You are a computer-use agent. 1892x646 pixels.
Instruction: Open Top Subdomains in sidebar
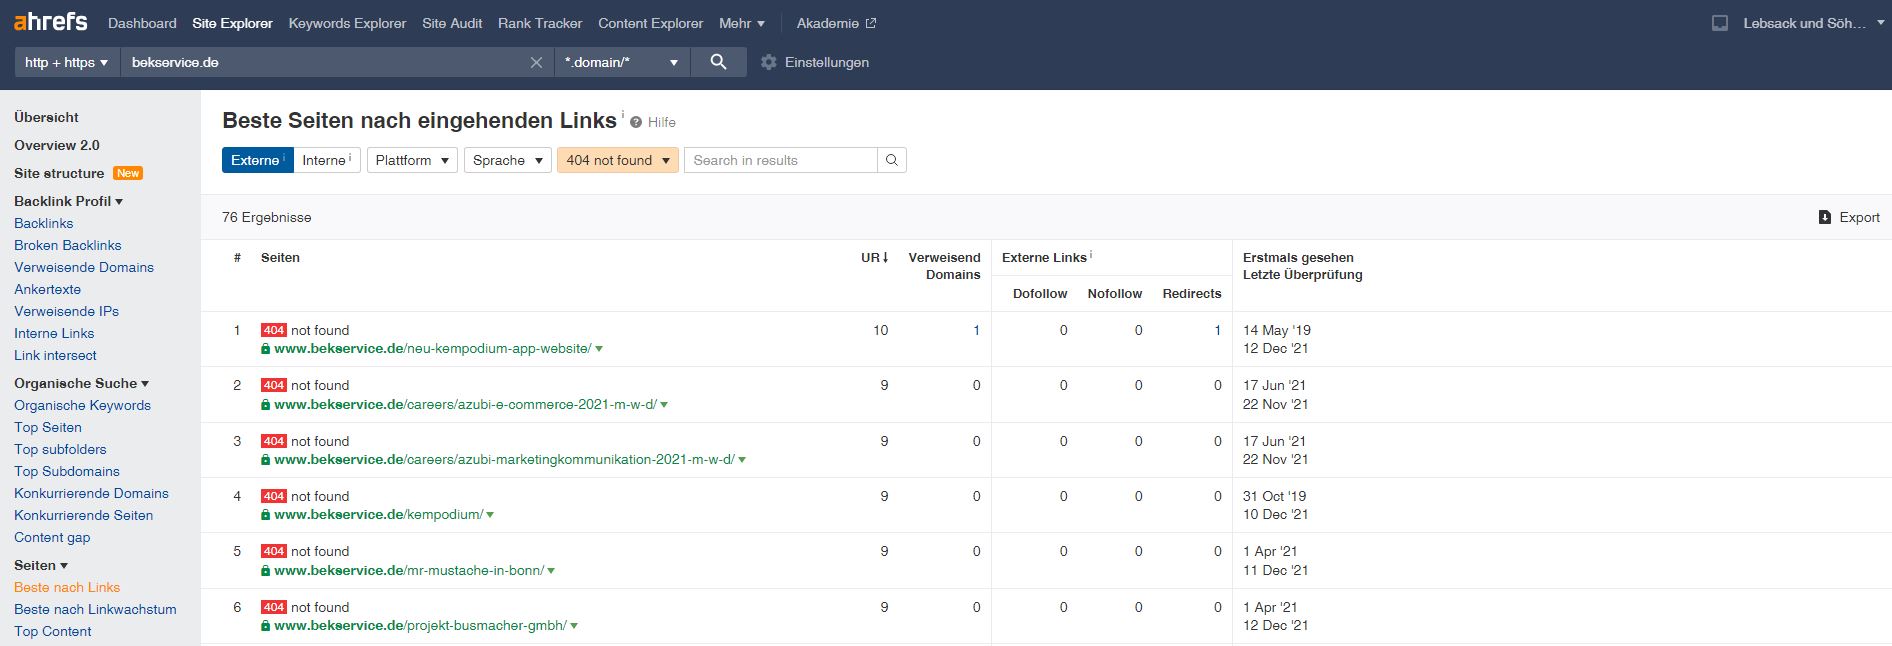67,471
